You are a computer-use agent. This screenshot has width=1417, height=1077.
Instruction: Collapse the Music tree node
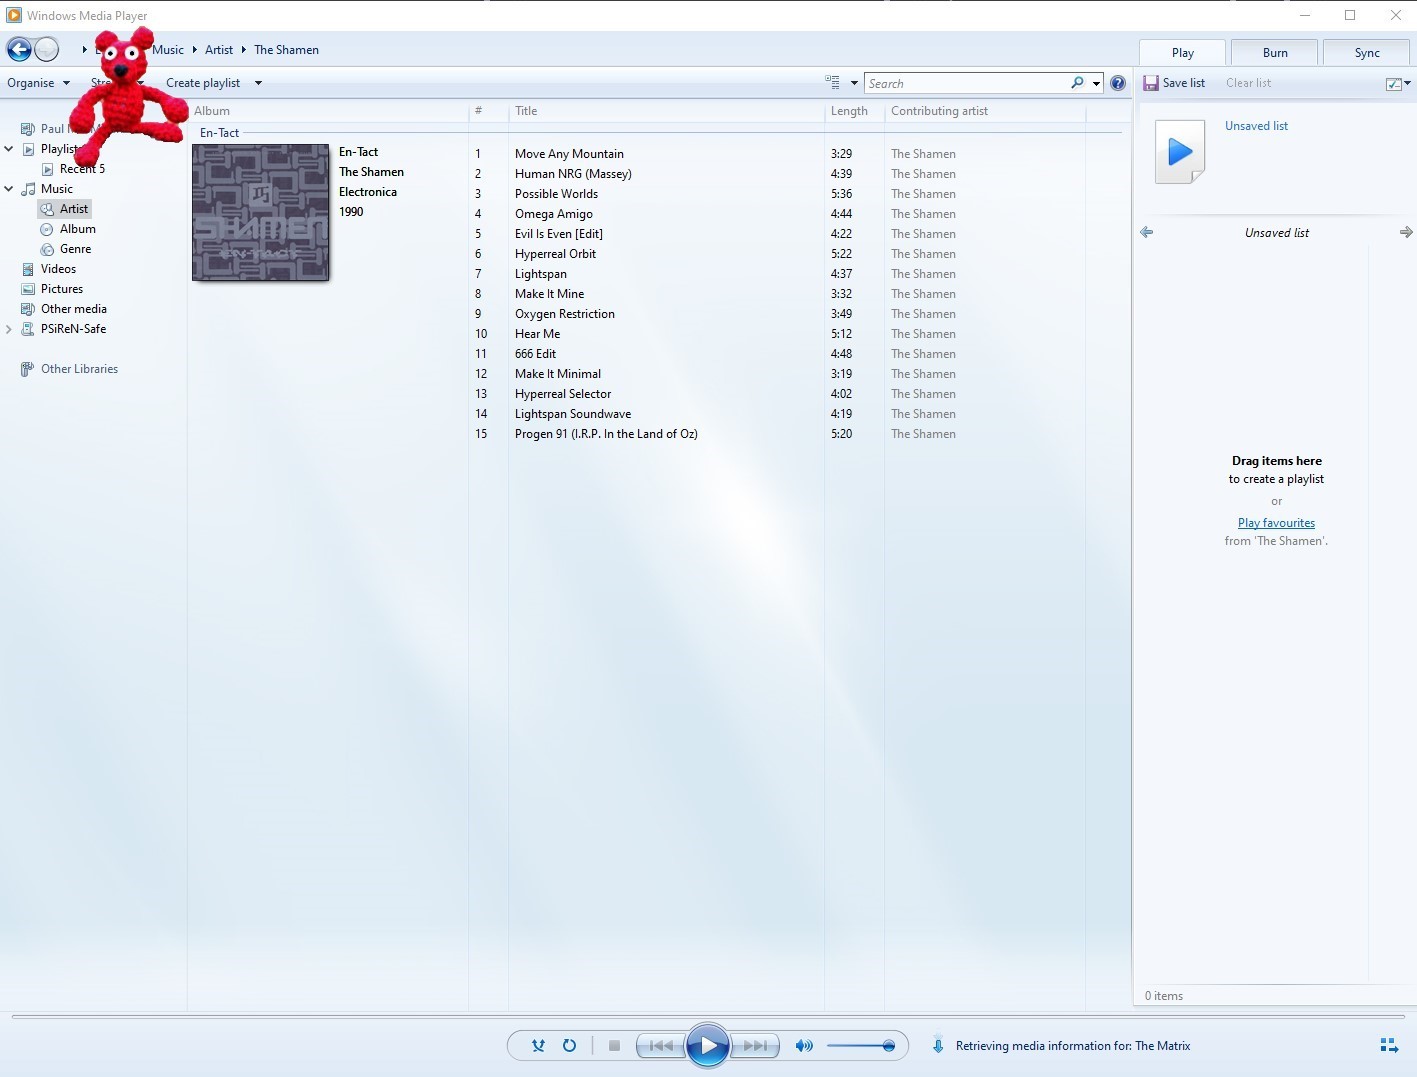coord(9,189)
